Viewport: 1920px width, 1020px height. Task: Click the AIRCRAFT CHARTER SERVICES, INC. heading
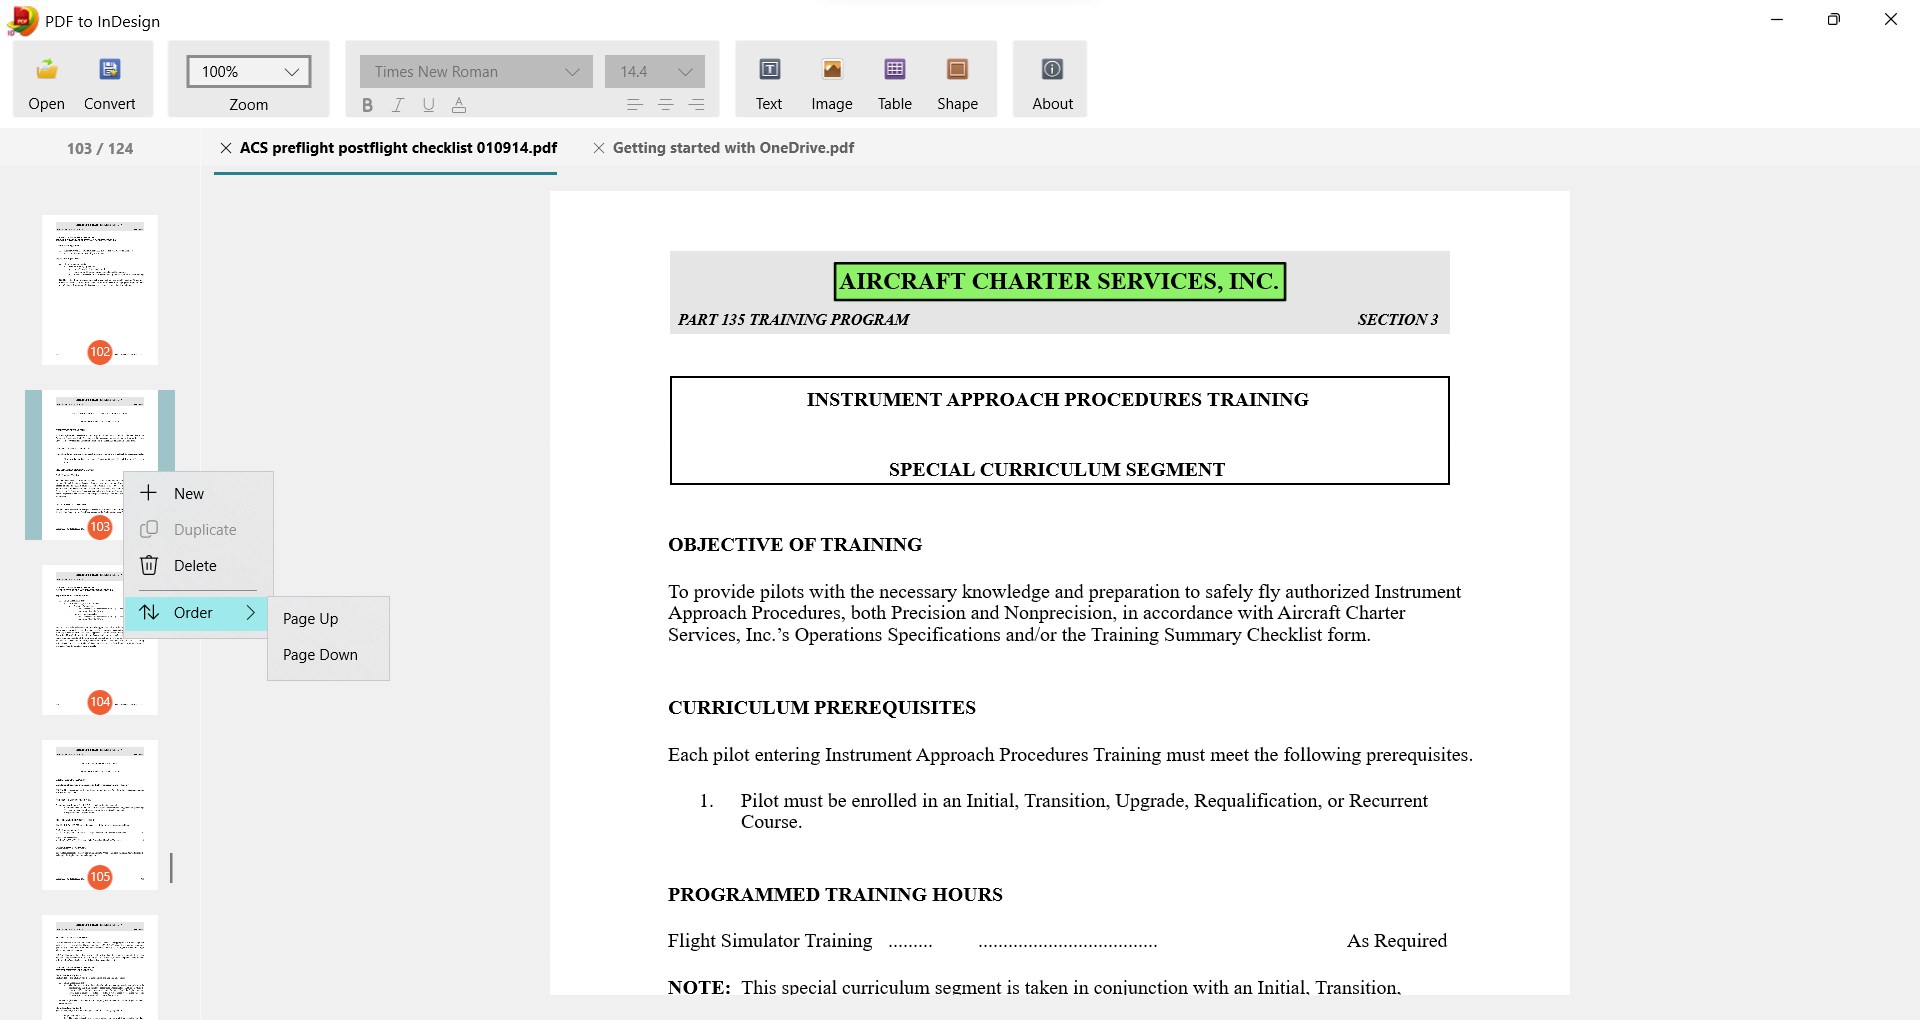coord(1059,282)
